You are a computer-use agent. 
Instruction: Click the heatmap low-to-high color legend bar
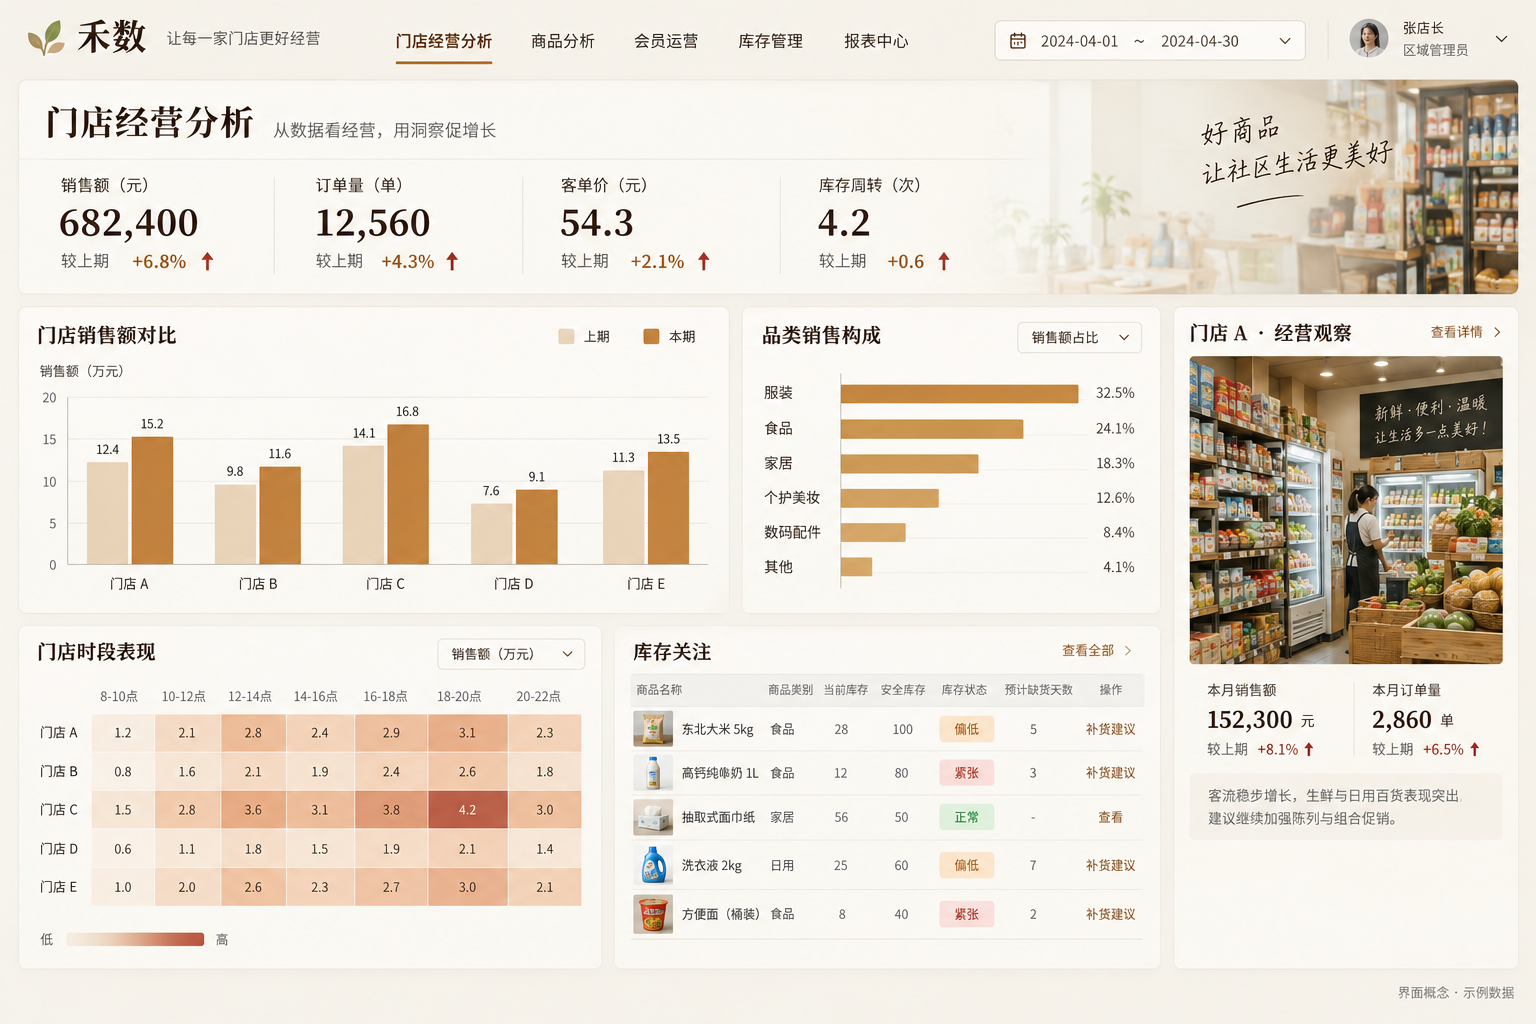pyautogui.click(x=135, y=939)
